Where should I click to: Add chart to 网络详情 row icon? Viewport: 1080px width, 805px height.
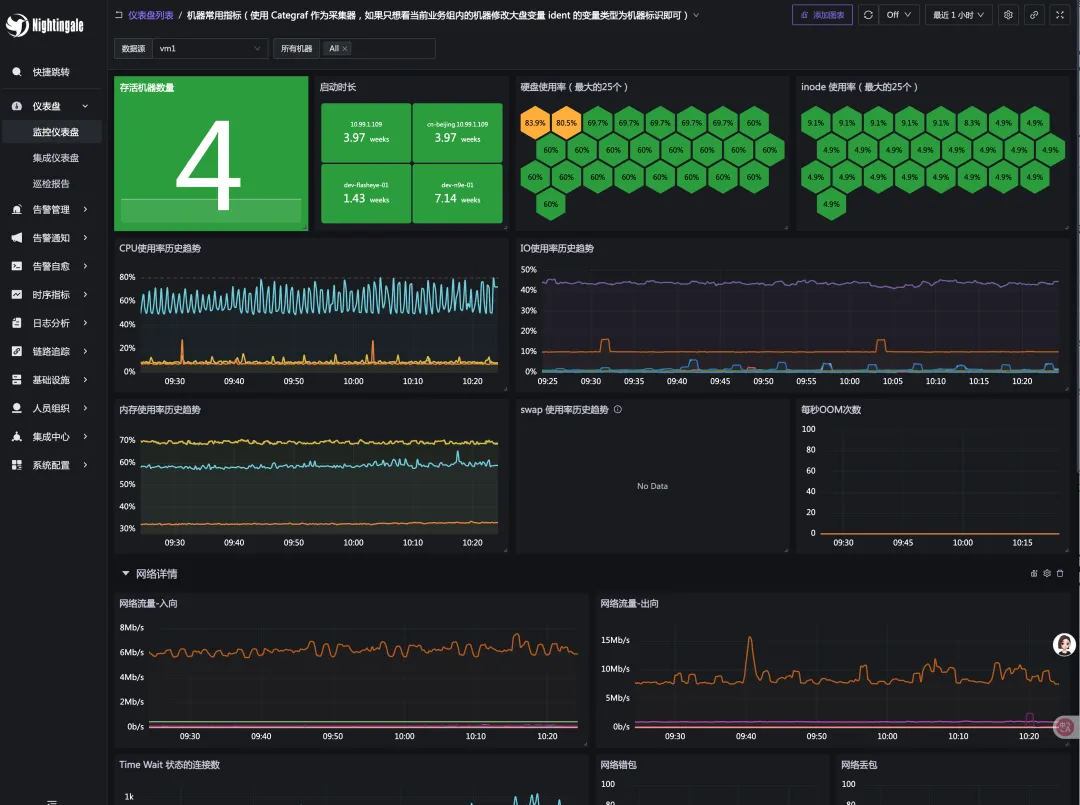pyautogui.click(x=1034, y=574)
